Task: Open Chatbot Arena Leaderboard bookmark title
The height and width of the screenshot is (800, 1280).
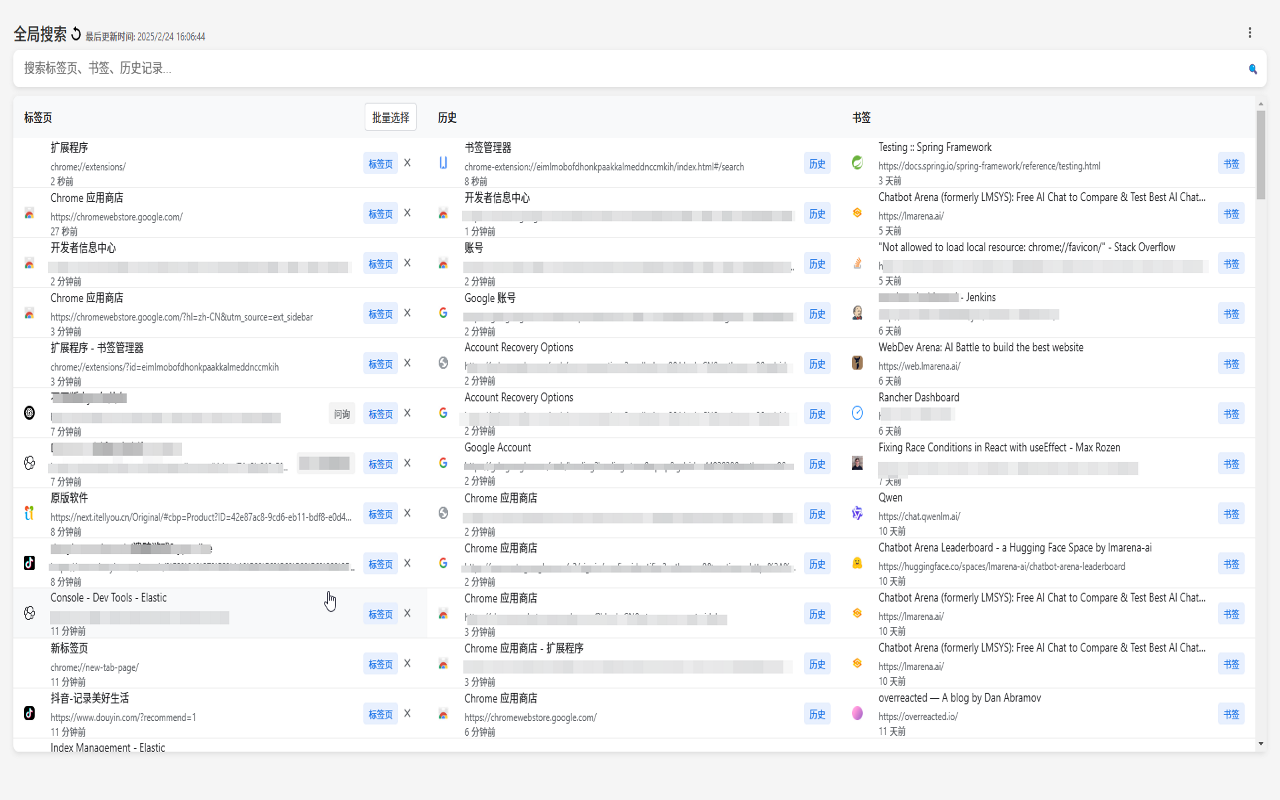Action: (1015, 548)
